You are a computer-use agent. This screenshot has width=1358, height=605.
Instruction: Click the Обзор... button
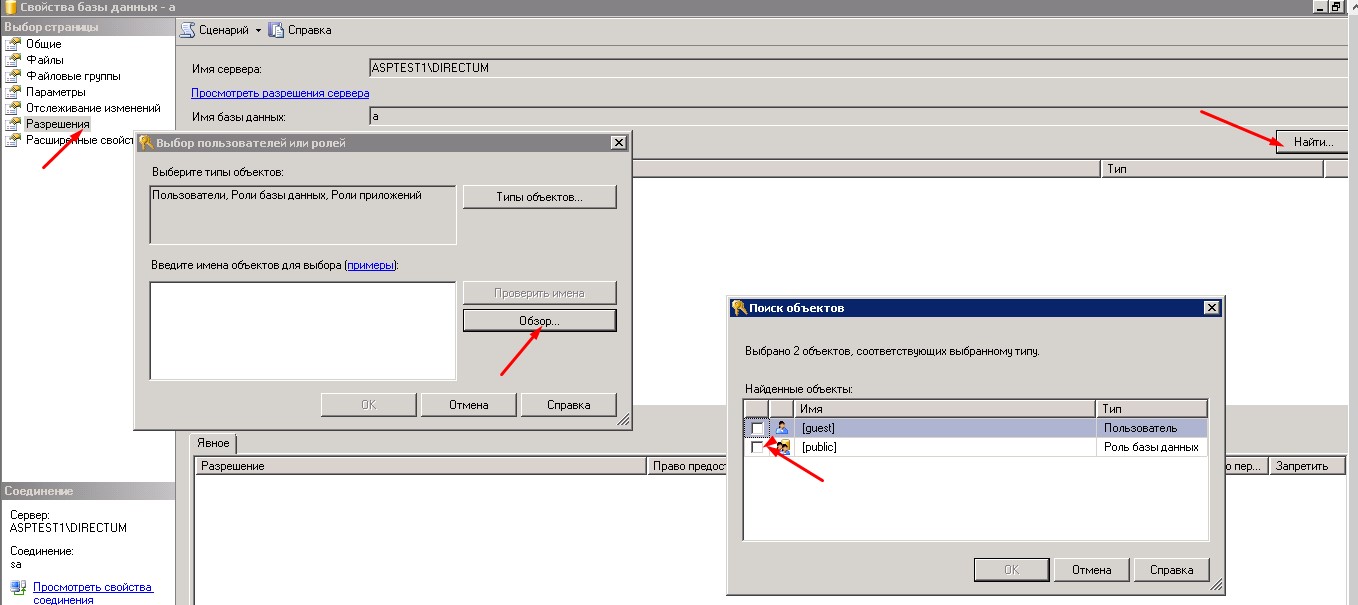540,321
